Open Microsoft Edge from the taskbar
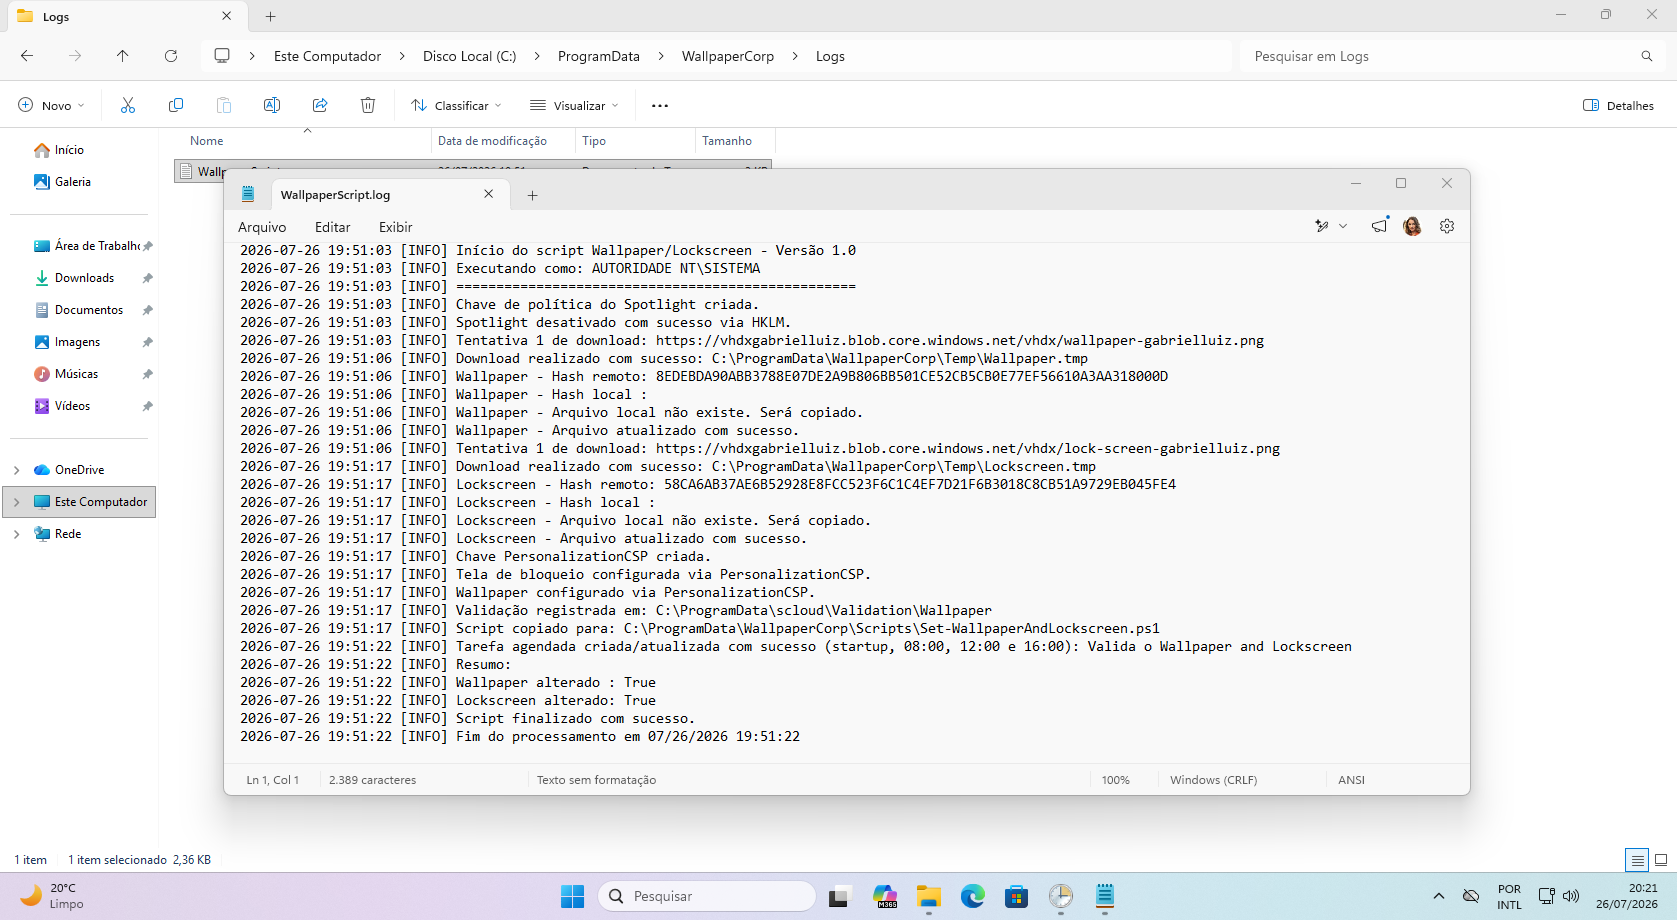 pos(973,896)
